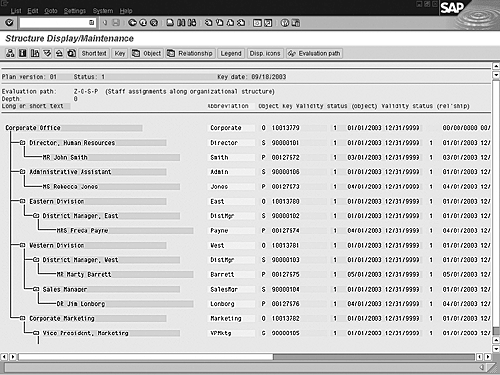The height and width of the screenshot is (375, 500).
Task: Click the Disp. icons button
Action: click(265, 53)
